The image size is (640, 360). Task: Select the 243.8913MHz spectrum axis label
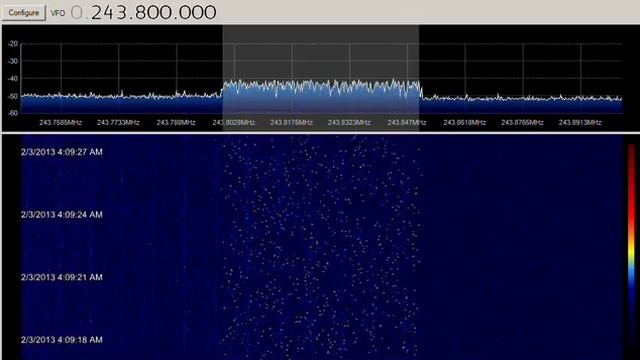tap(580, 122)
